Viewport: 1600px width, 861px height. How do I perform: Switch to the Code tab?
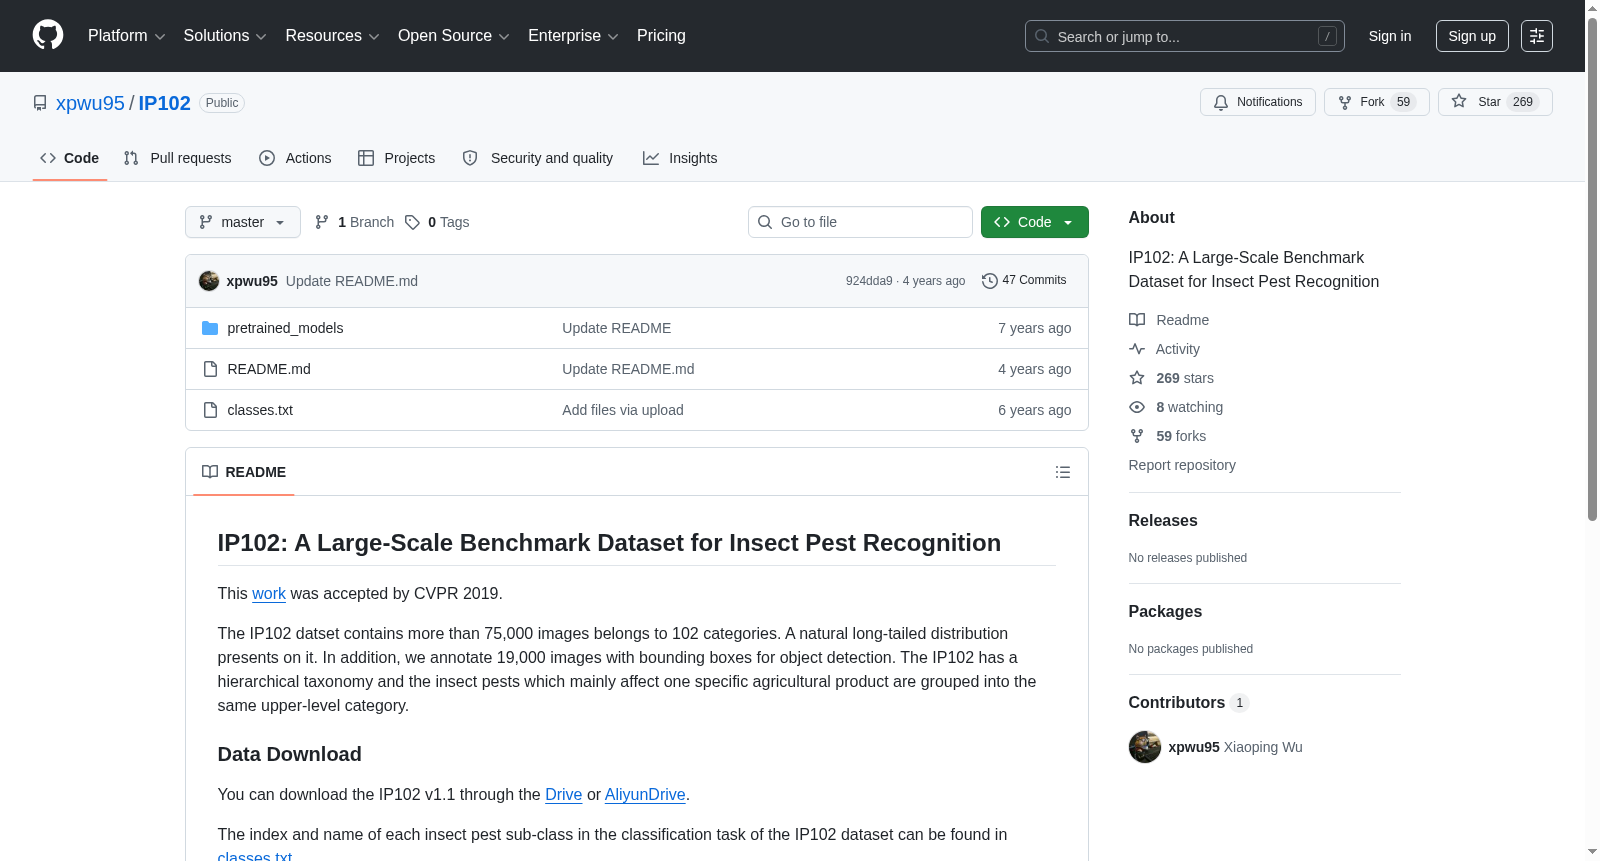point(70,158)
